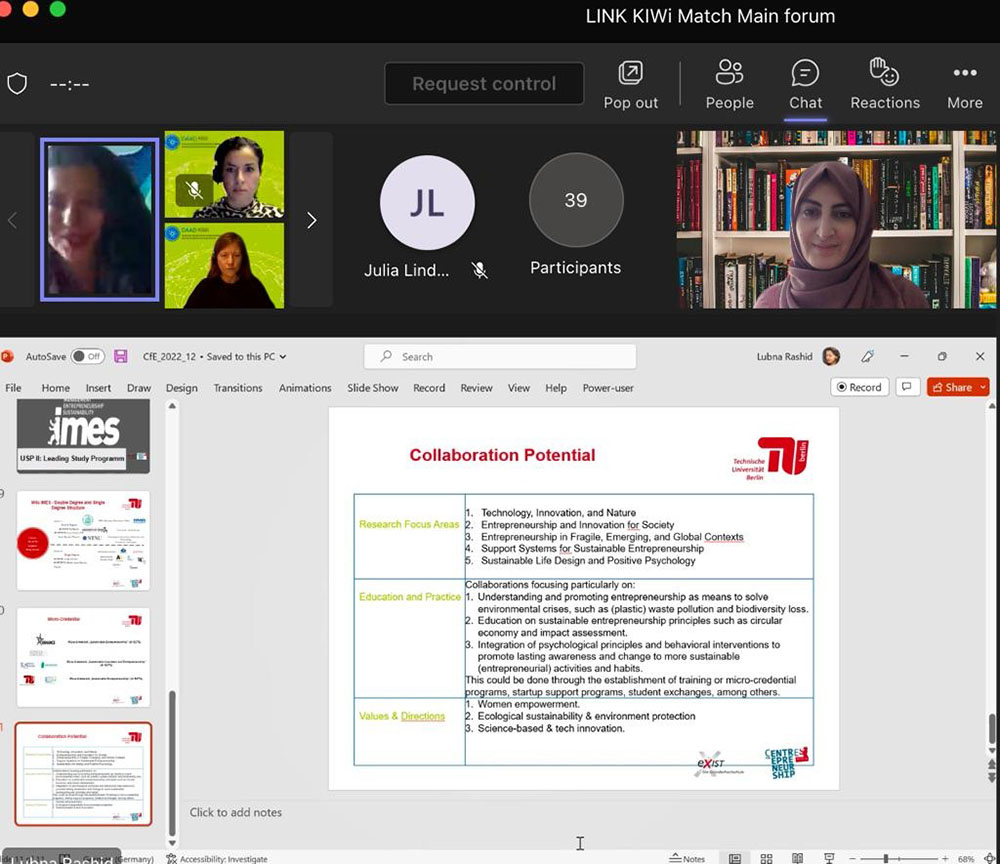Expand the More options menu in Teams
Screen dimensions: 1000x864
point(964,84)
